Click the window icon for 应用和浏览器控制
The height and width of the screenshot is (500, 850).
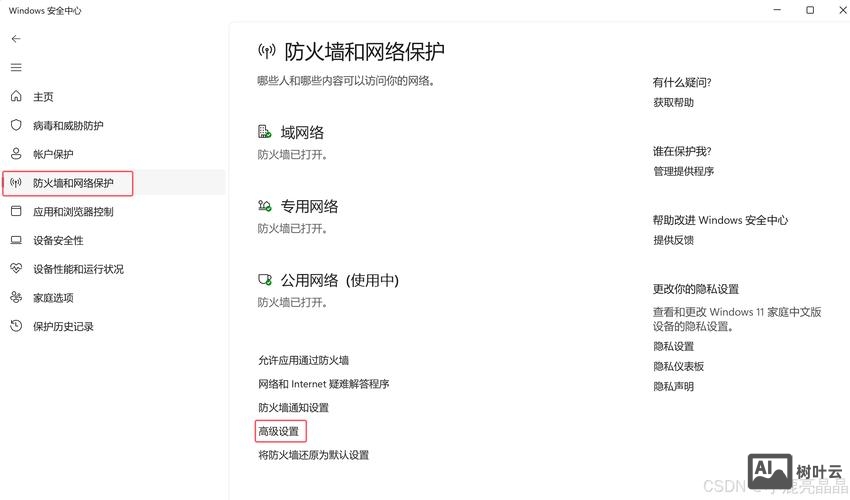[x=16, y=211]
